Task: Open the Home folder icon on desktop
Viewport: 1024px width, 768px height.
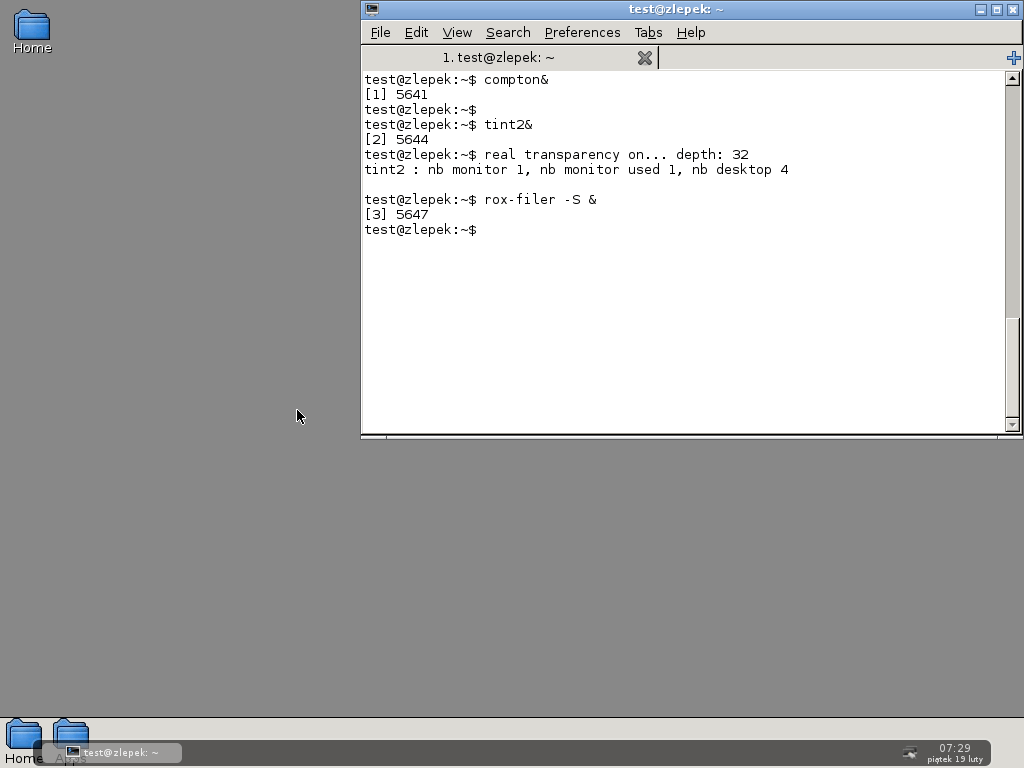Action: 32,31
